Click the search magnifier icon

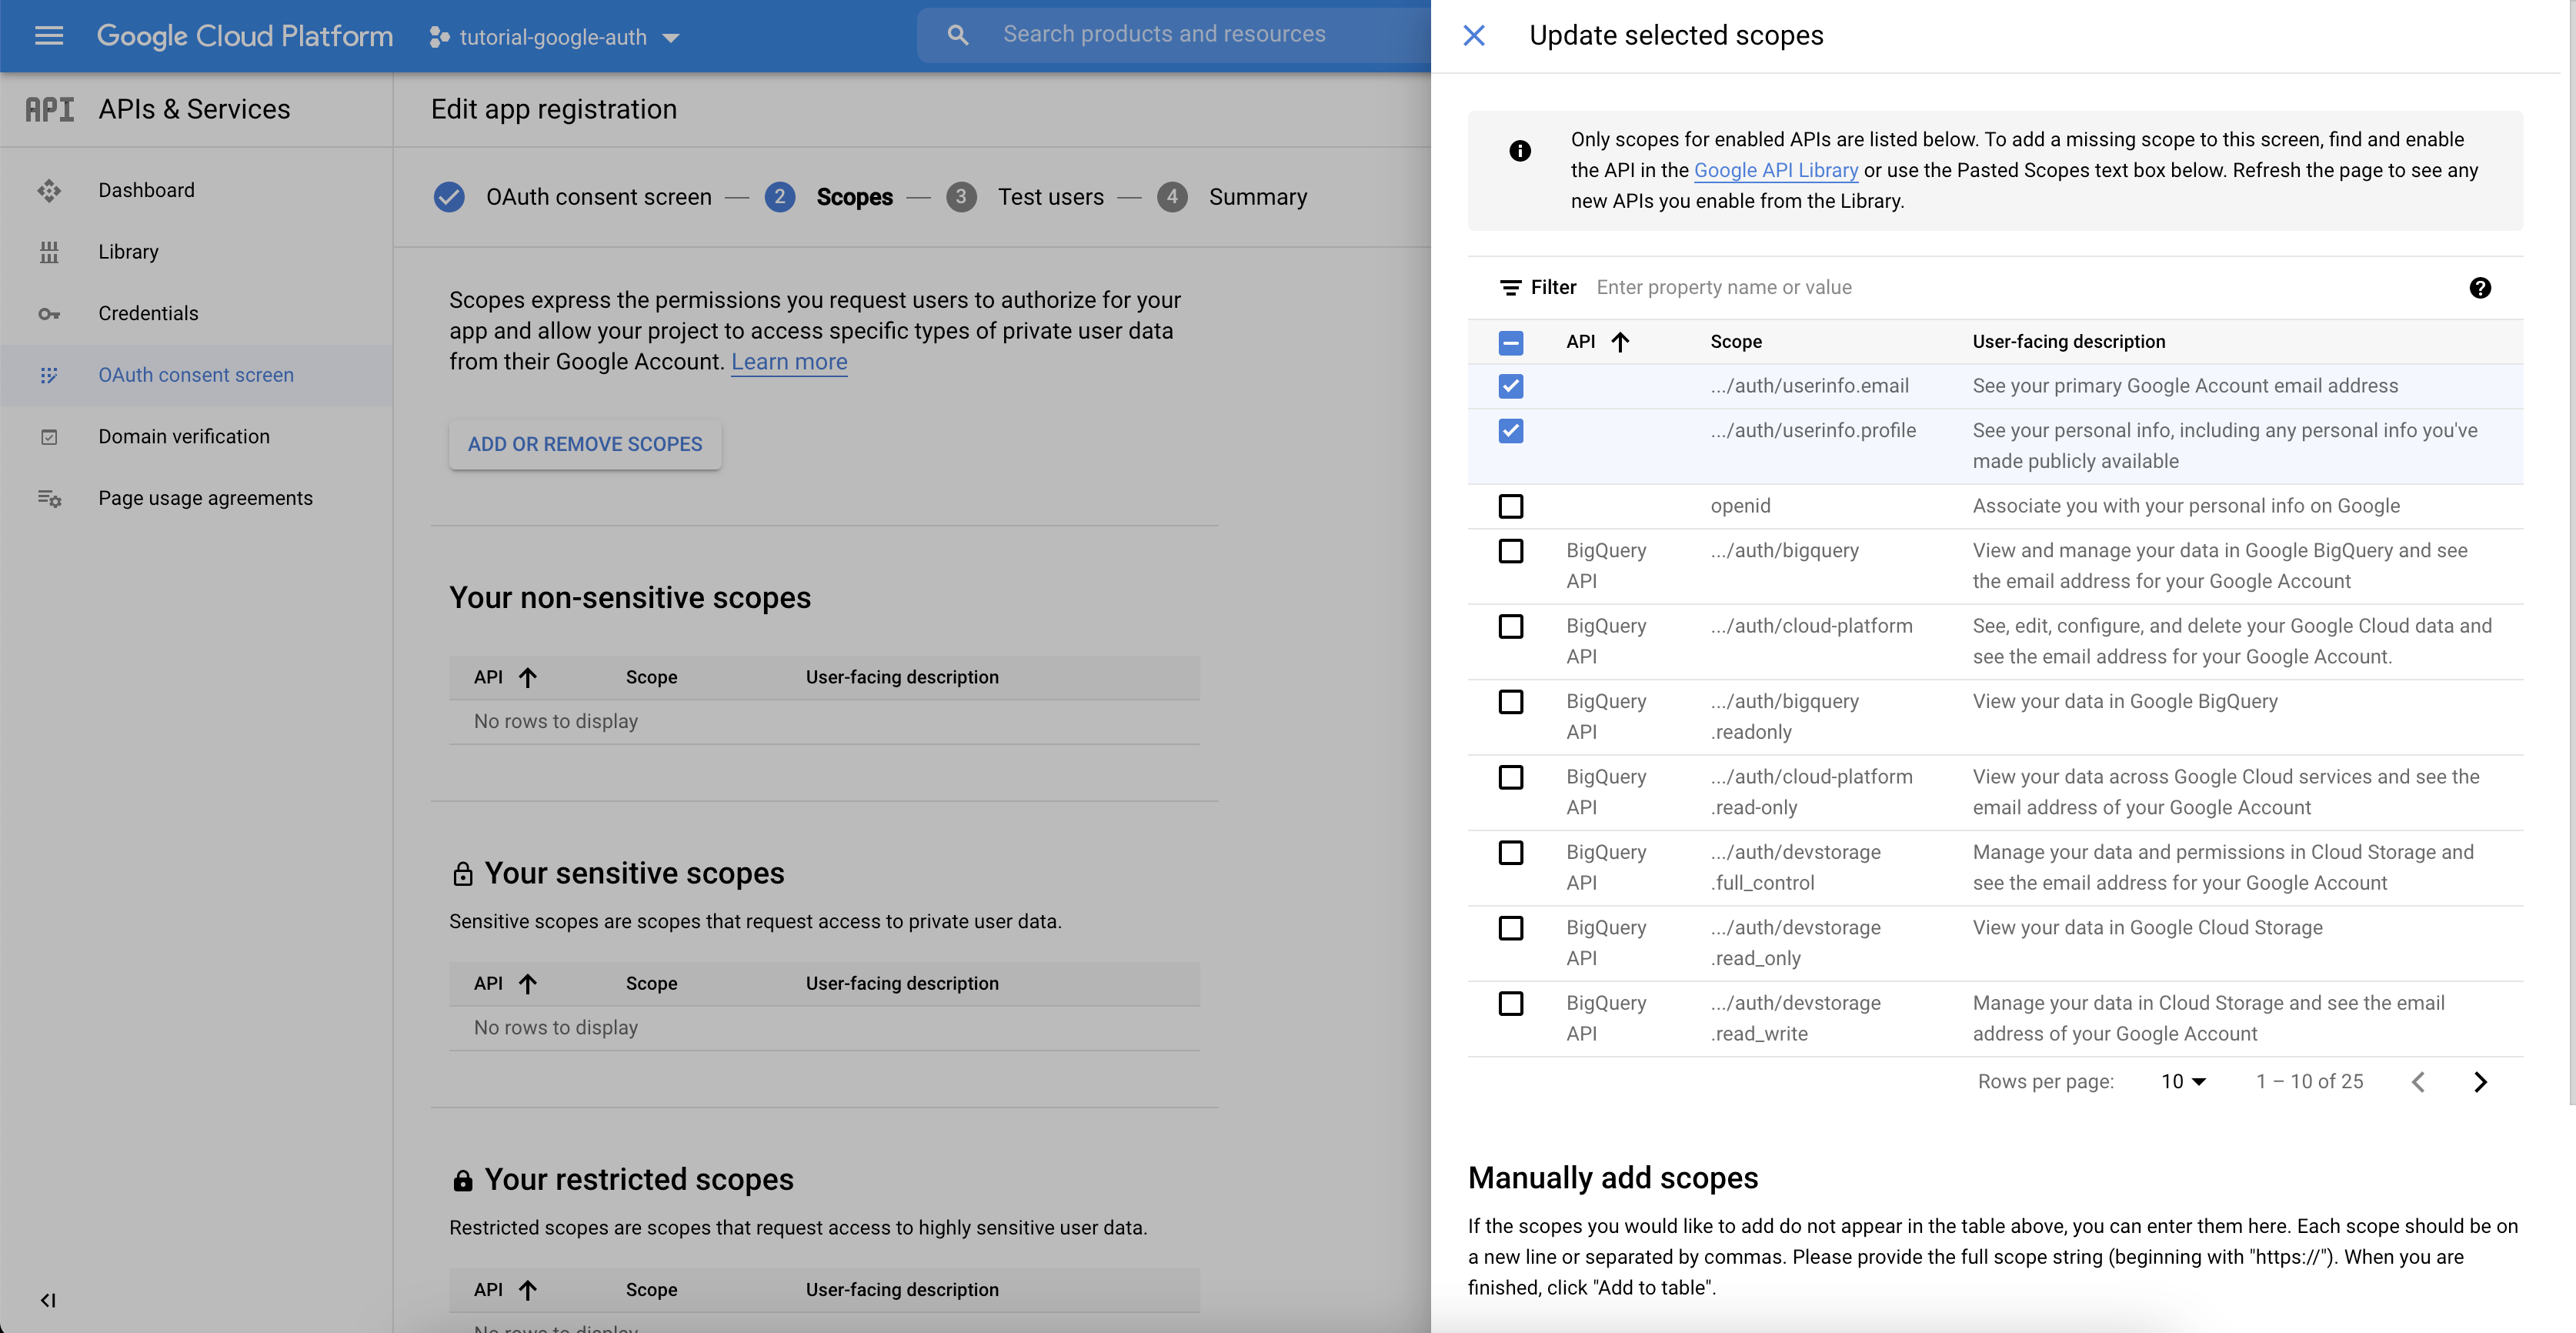click(957, 35)
